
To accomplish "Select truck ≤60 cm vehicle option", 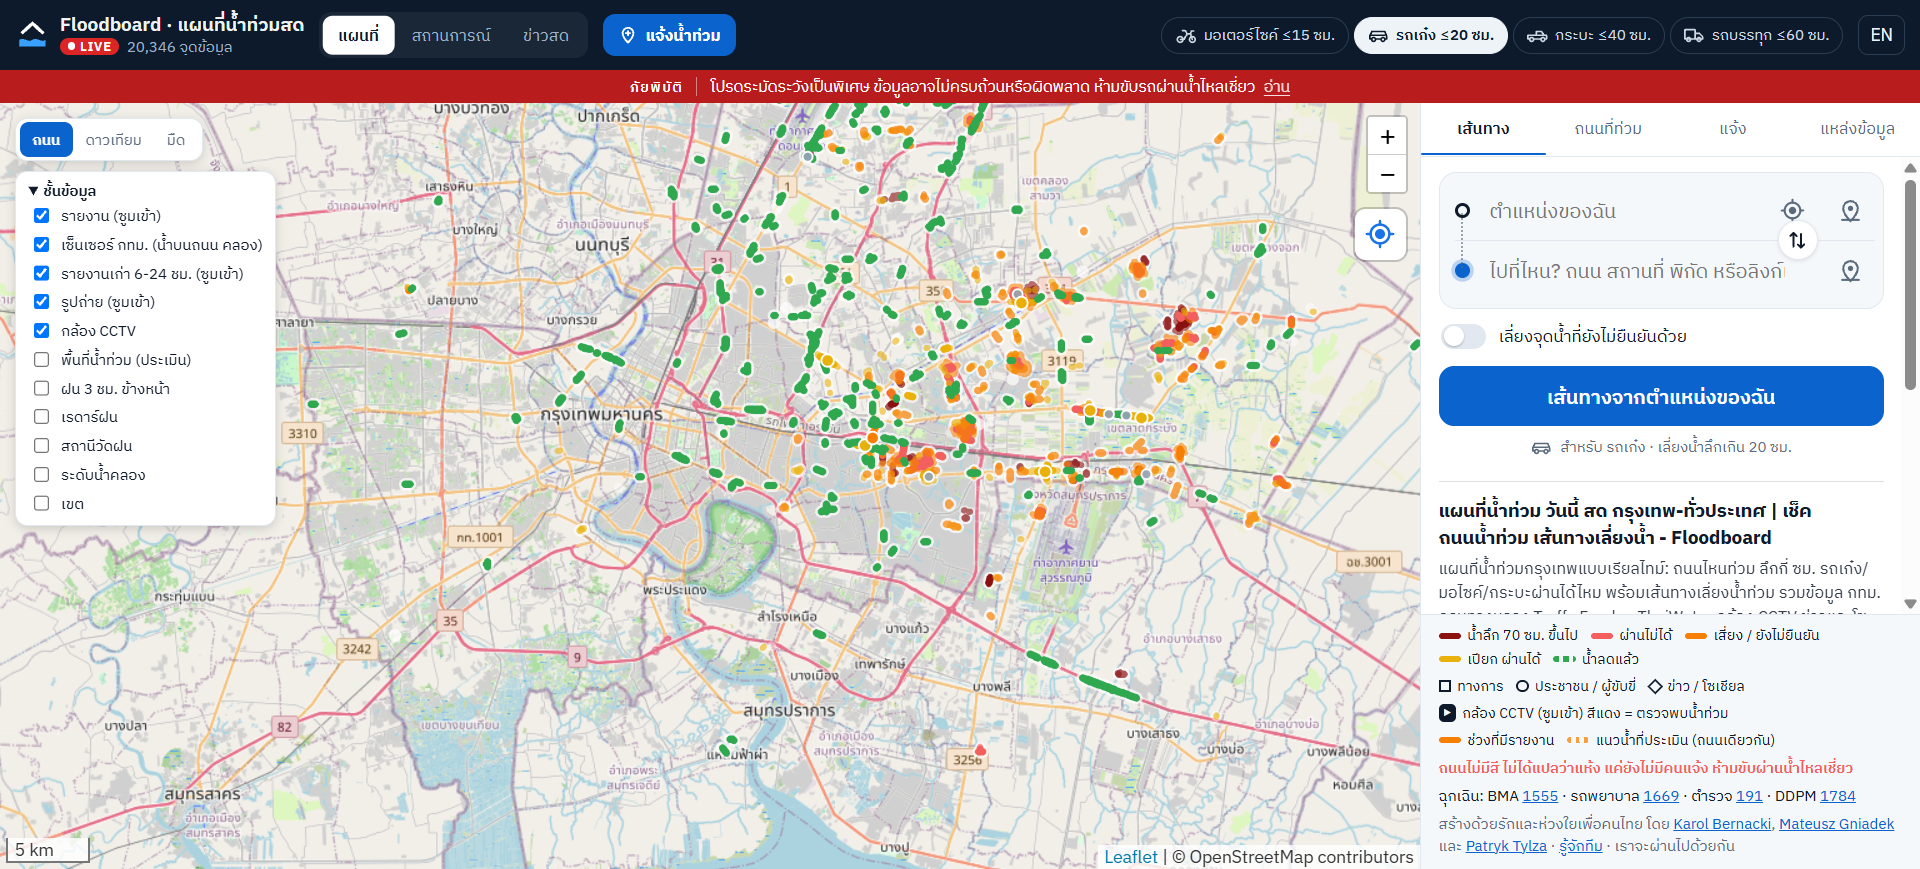I will 1756,35.
